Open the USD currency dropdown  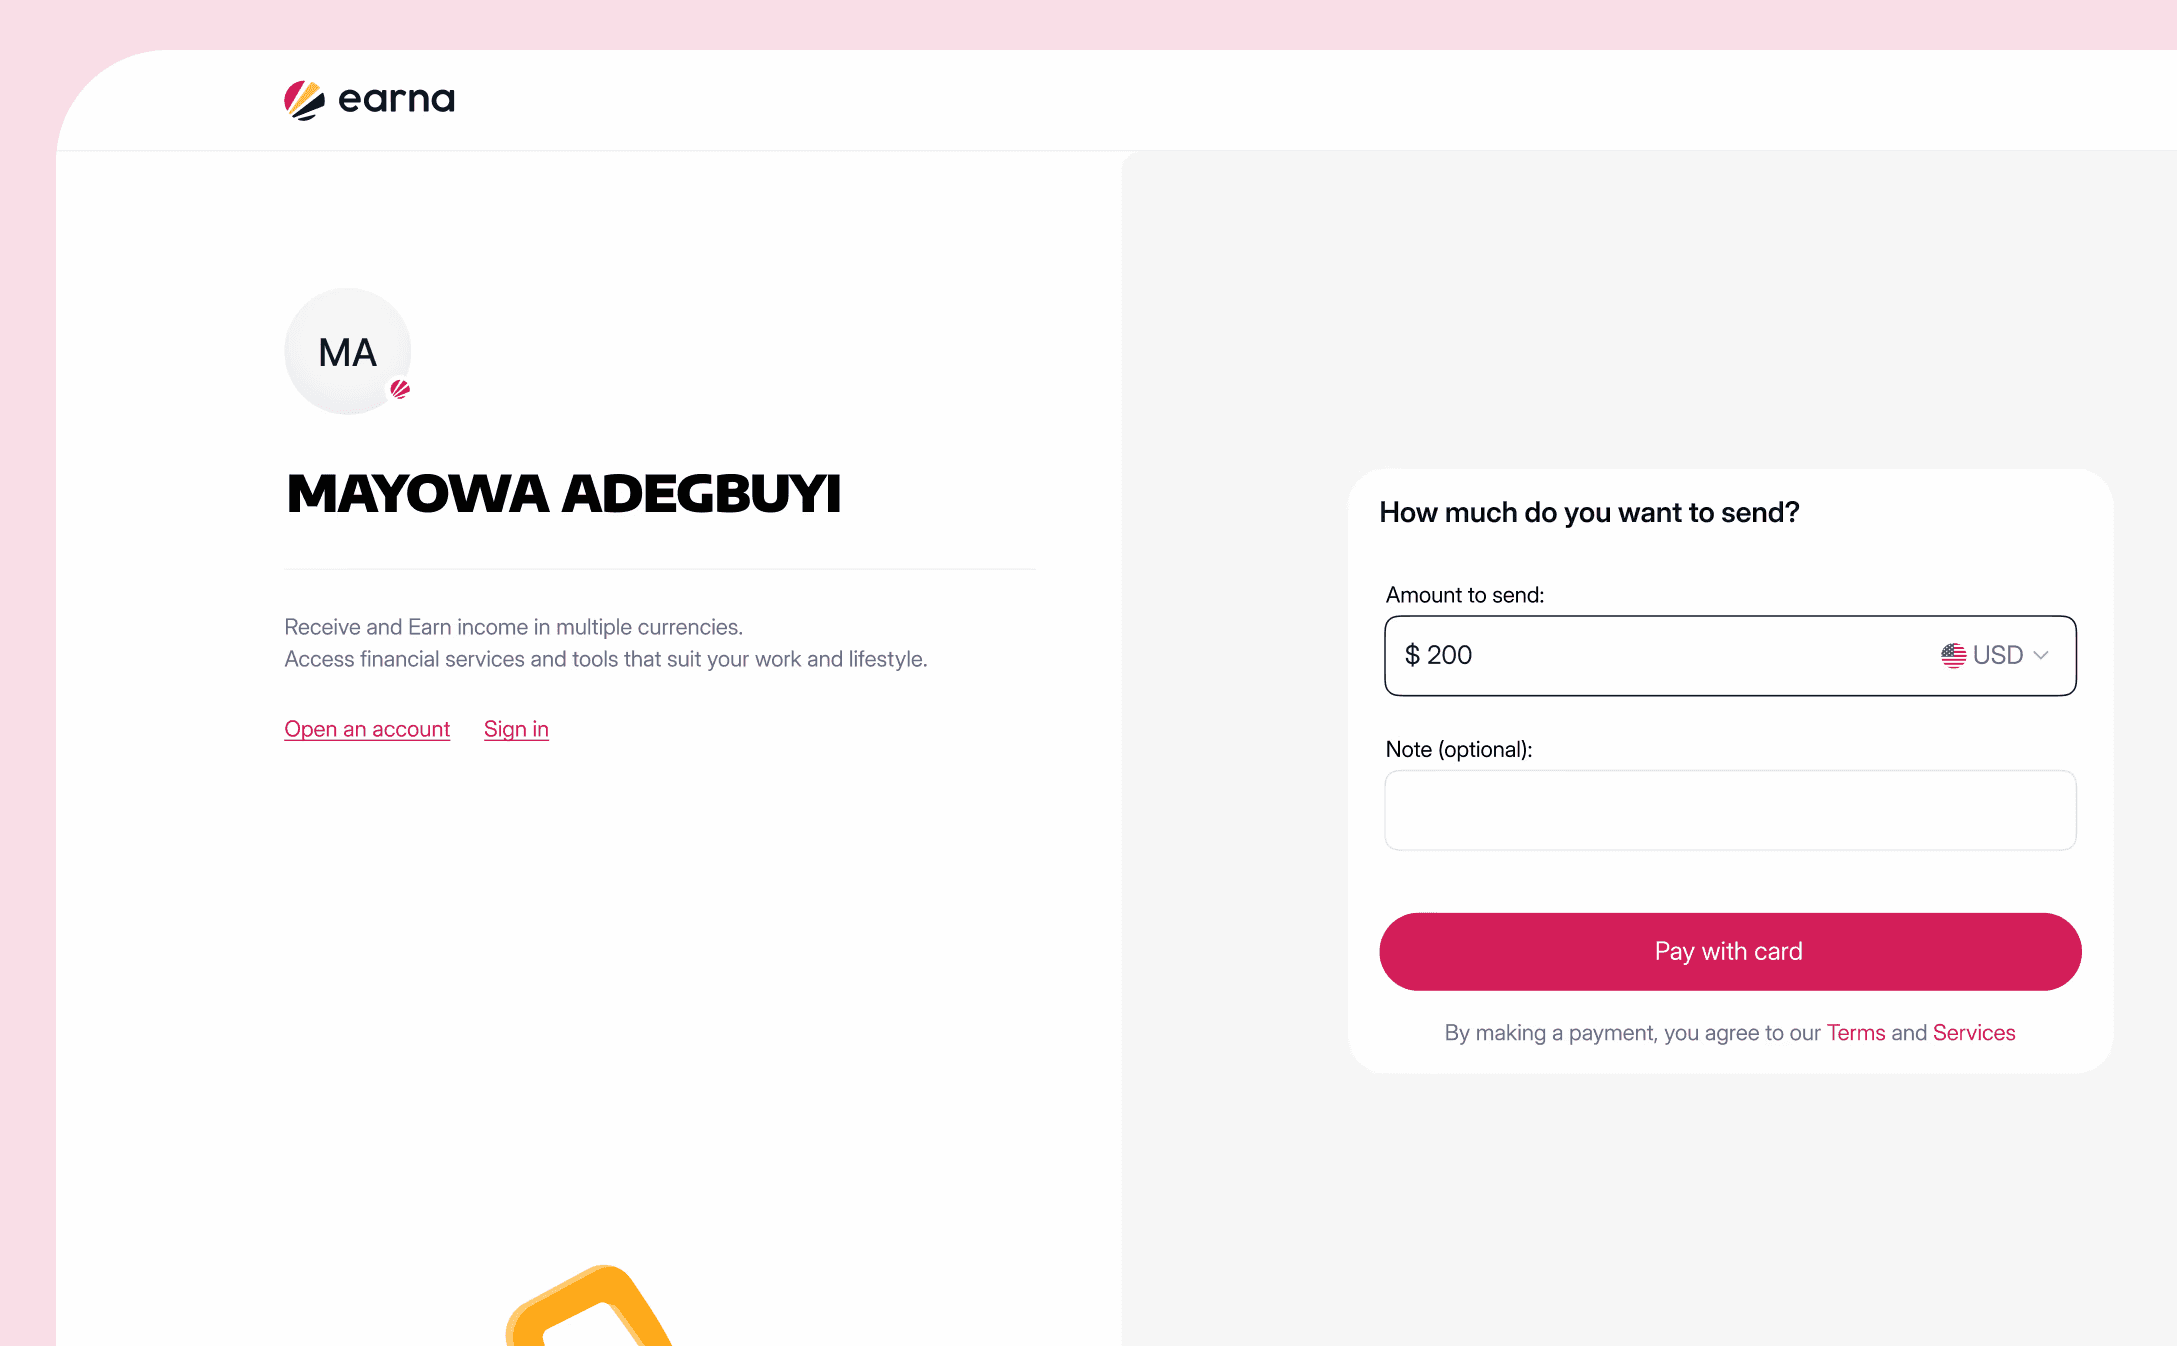coord(1995,655)
